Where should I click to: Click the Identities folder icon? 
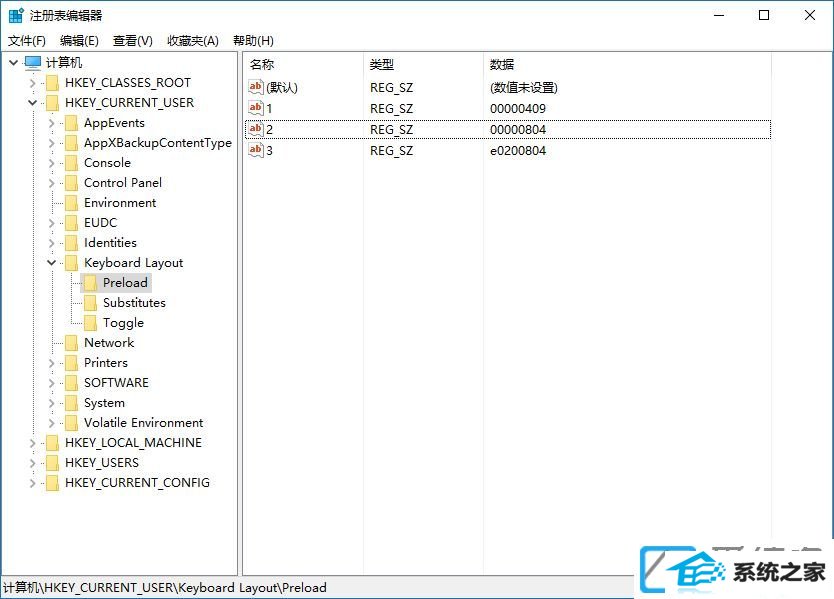pyautogui.click(x=71, y=243)
